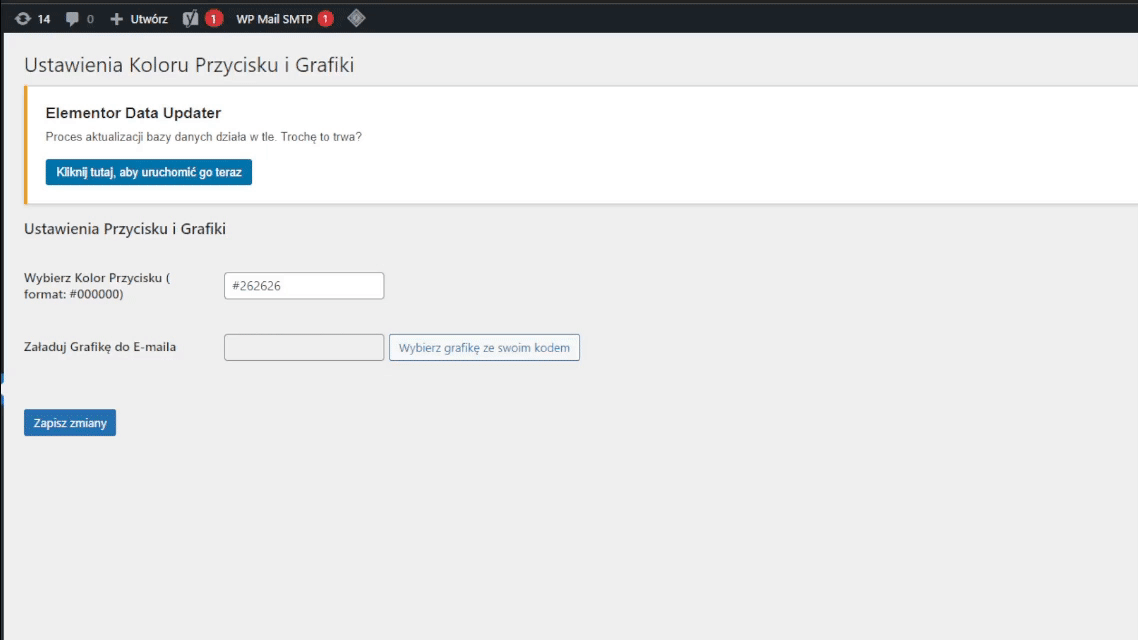Image resolution: width=1138 pixels, height=640 pixels.
Task: Click the updates refresh icon in admin bar
Action: pos(23,19)
